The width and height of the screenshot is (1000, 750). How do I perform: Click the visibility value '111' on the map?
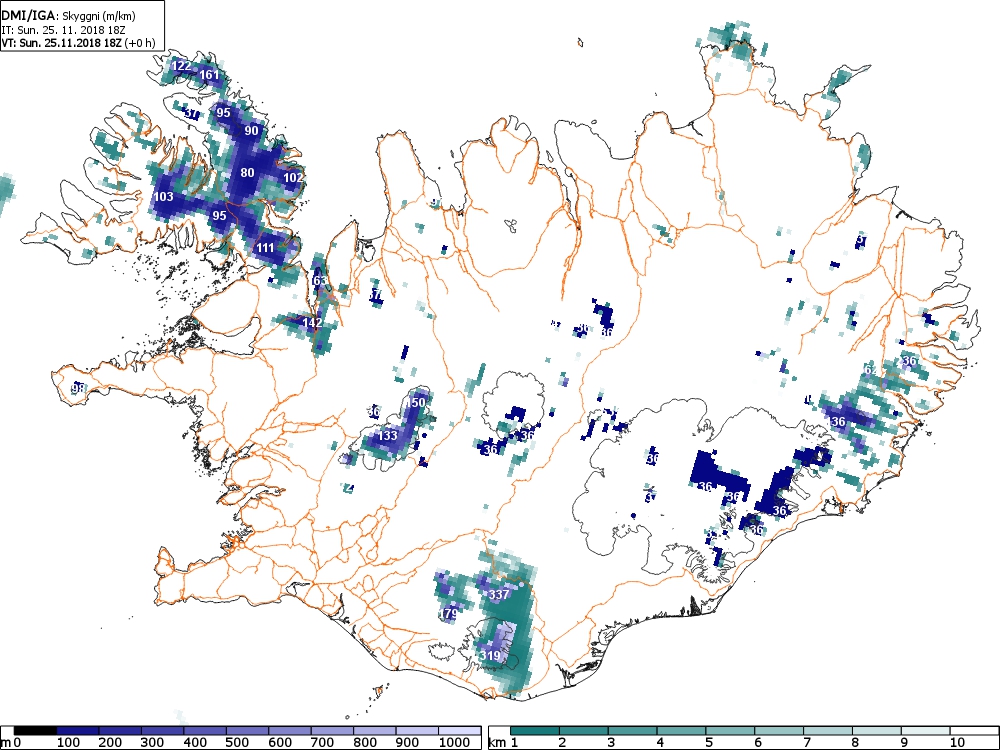(x=265, y=248)
